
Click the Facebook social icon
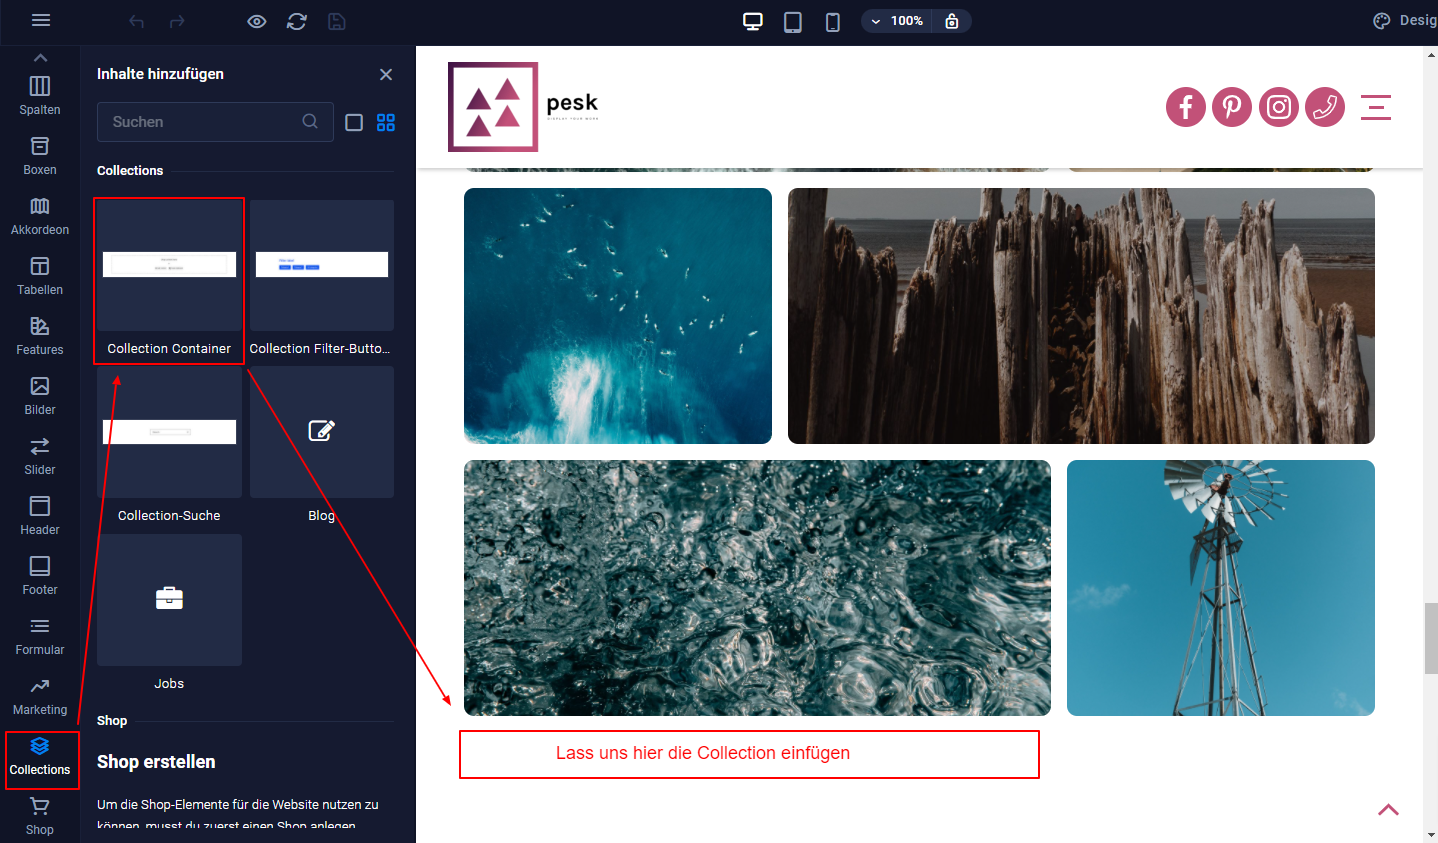point(1186,107)
